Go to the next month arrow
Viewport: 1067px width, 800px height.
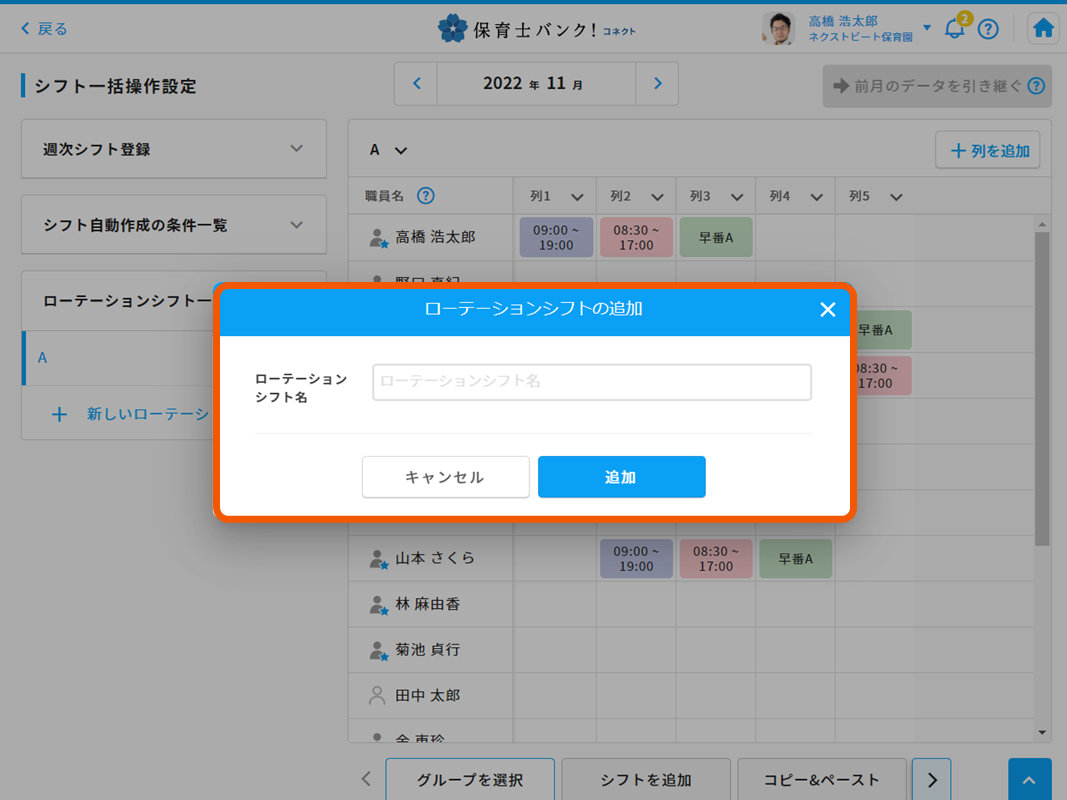click(x=657, y=84)
